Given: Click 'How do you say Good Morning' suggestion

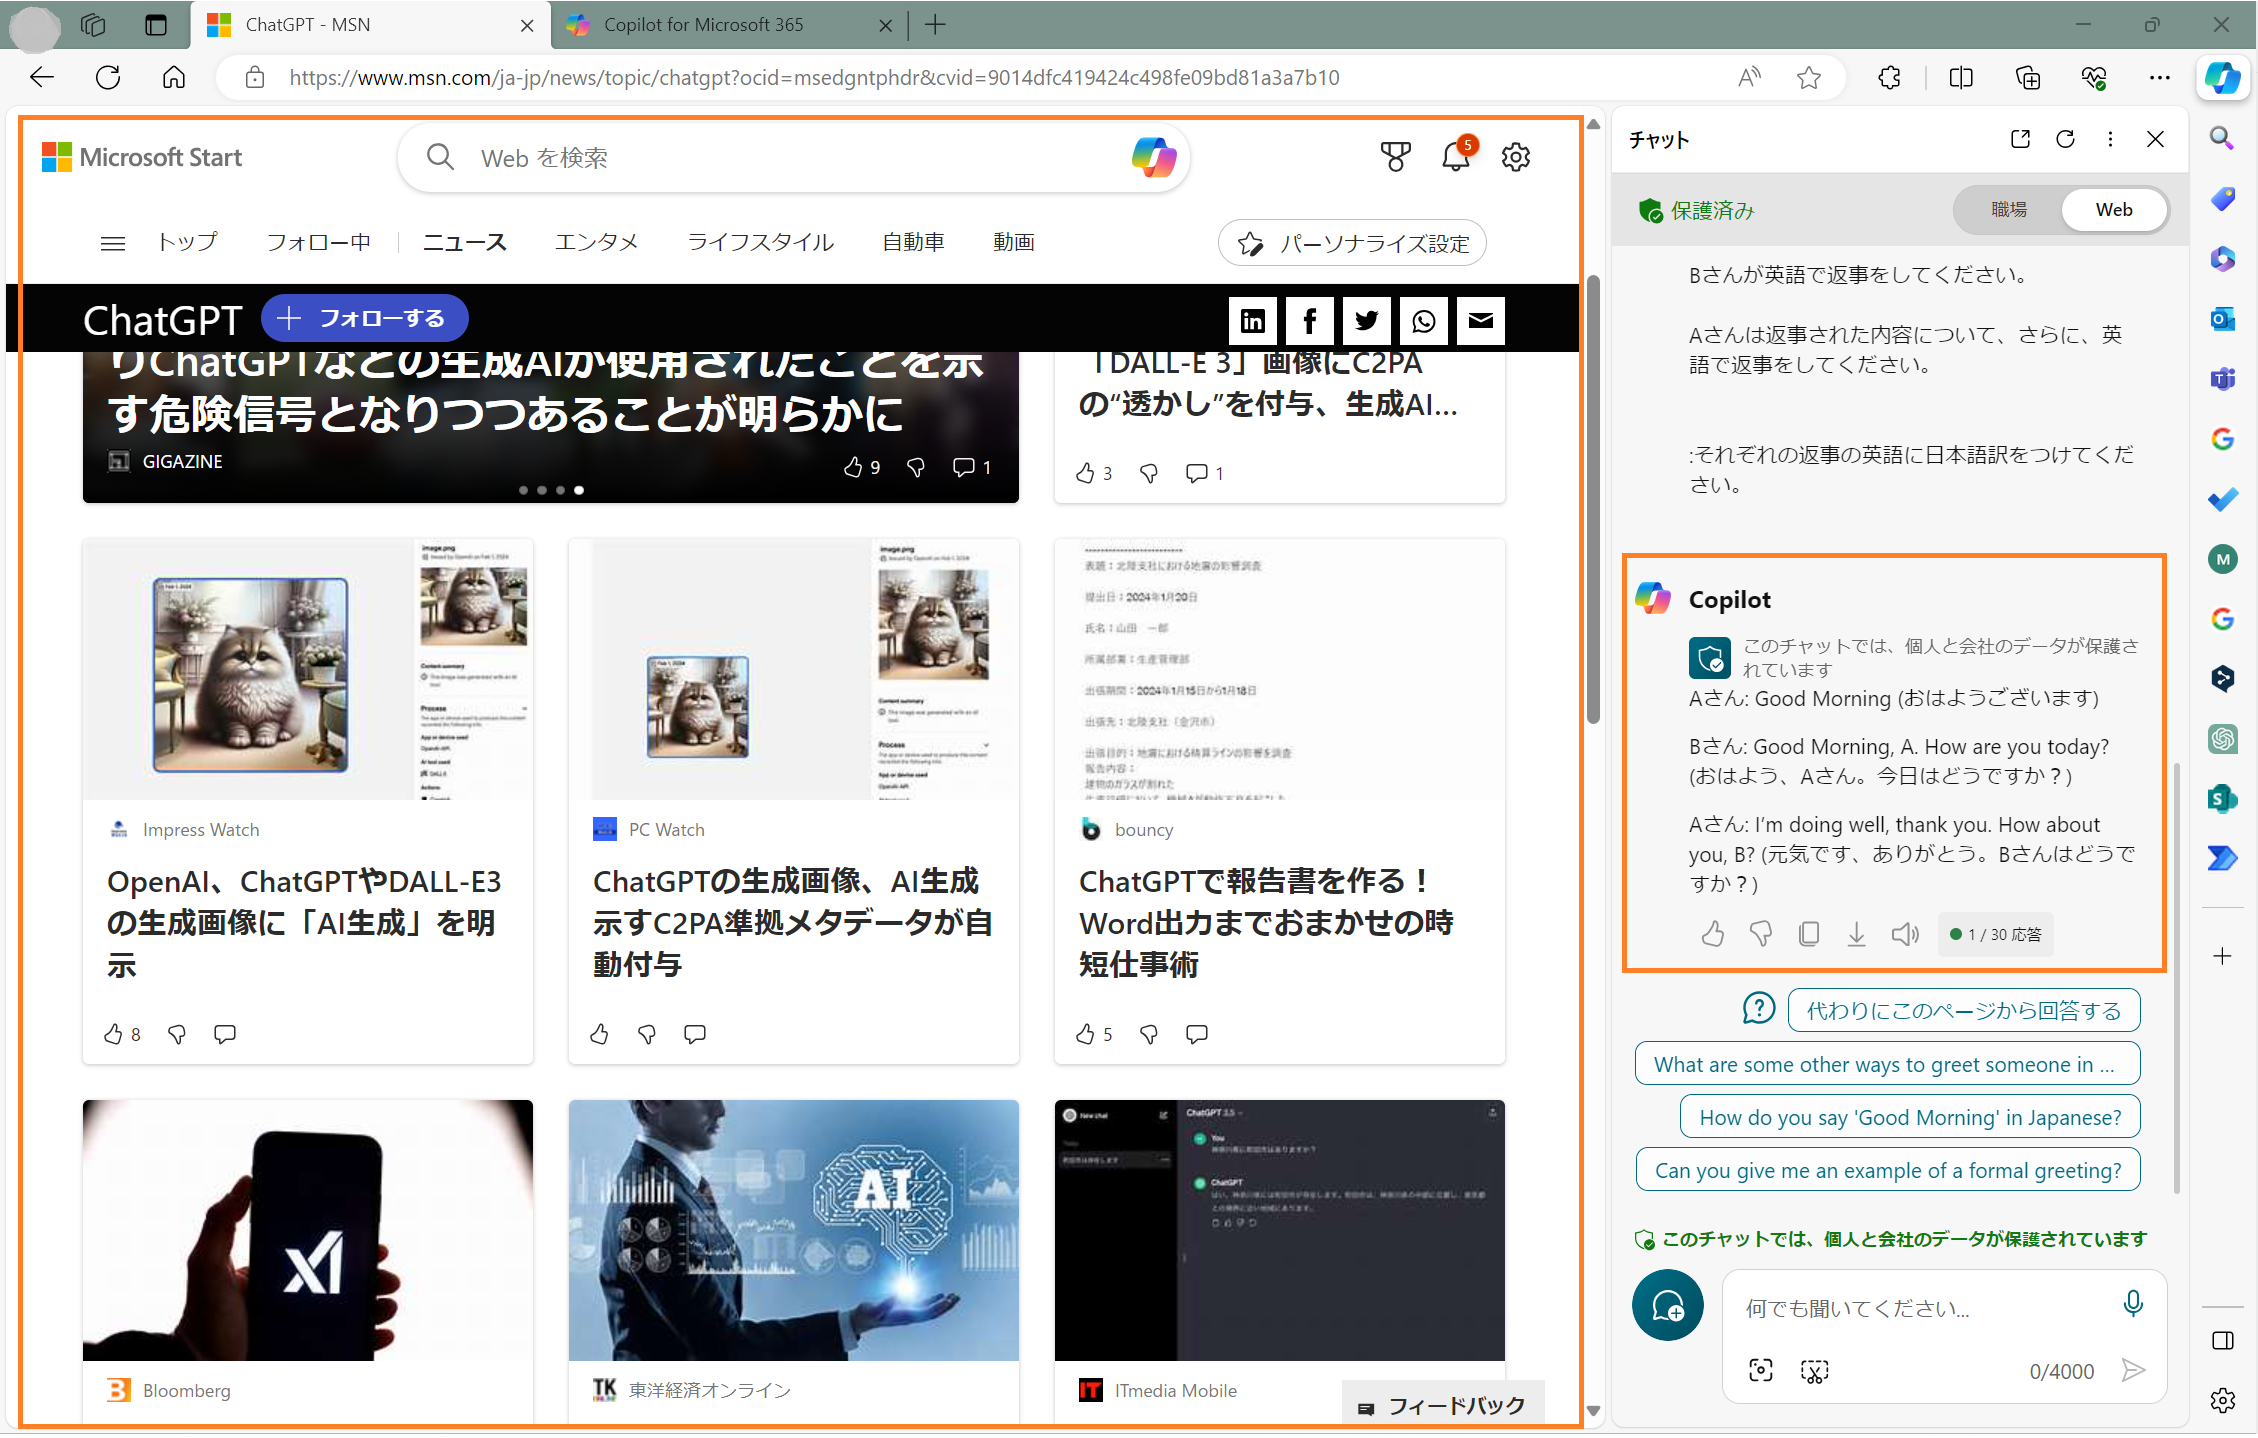Looking at the screenshot, I should click(1910, 1117).
